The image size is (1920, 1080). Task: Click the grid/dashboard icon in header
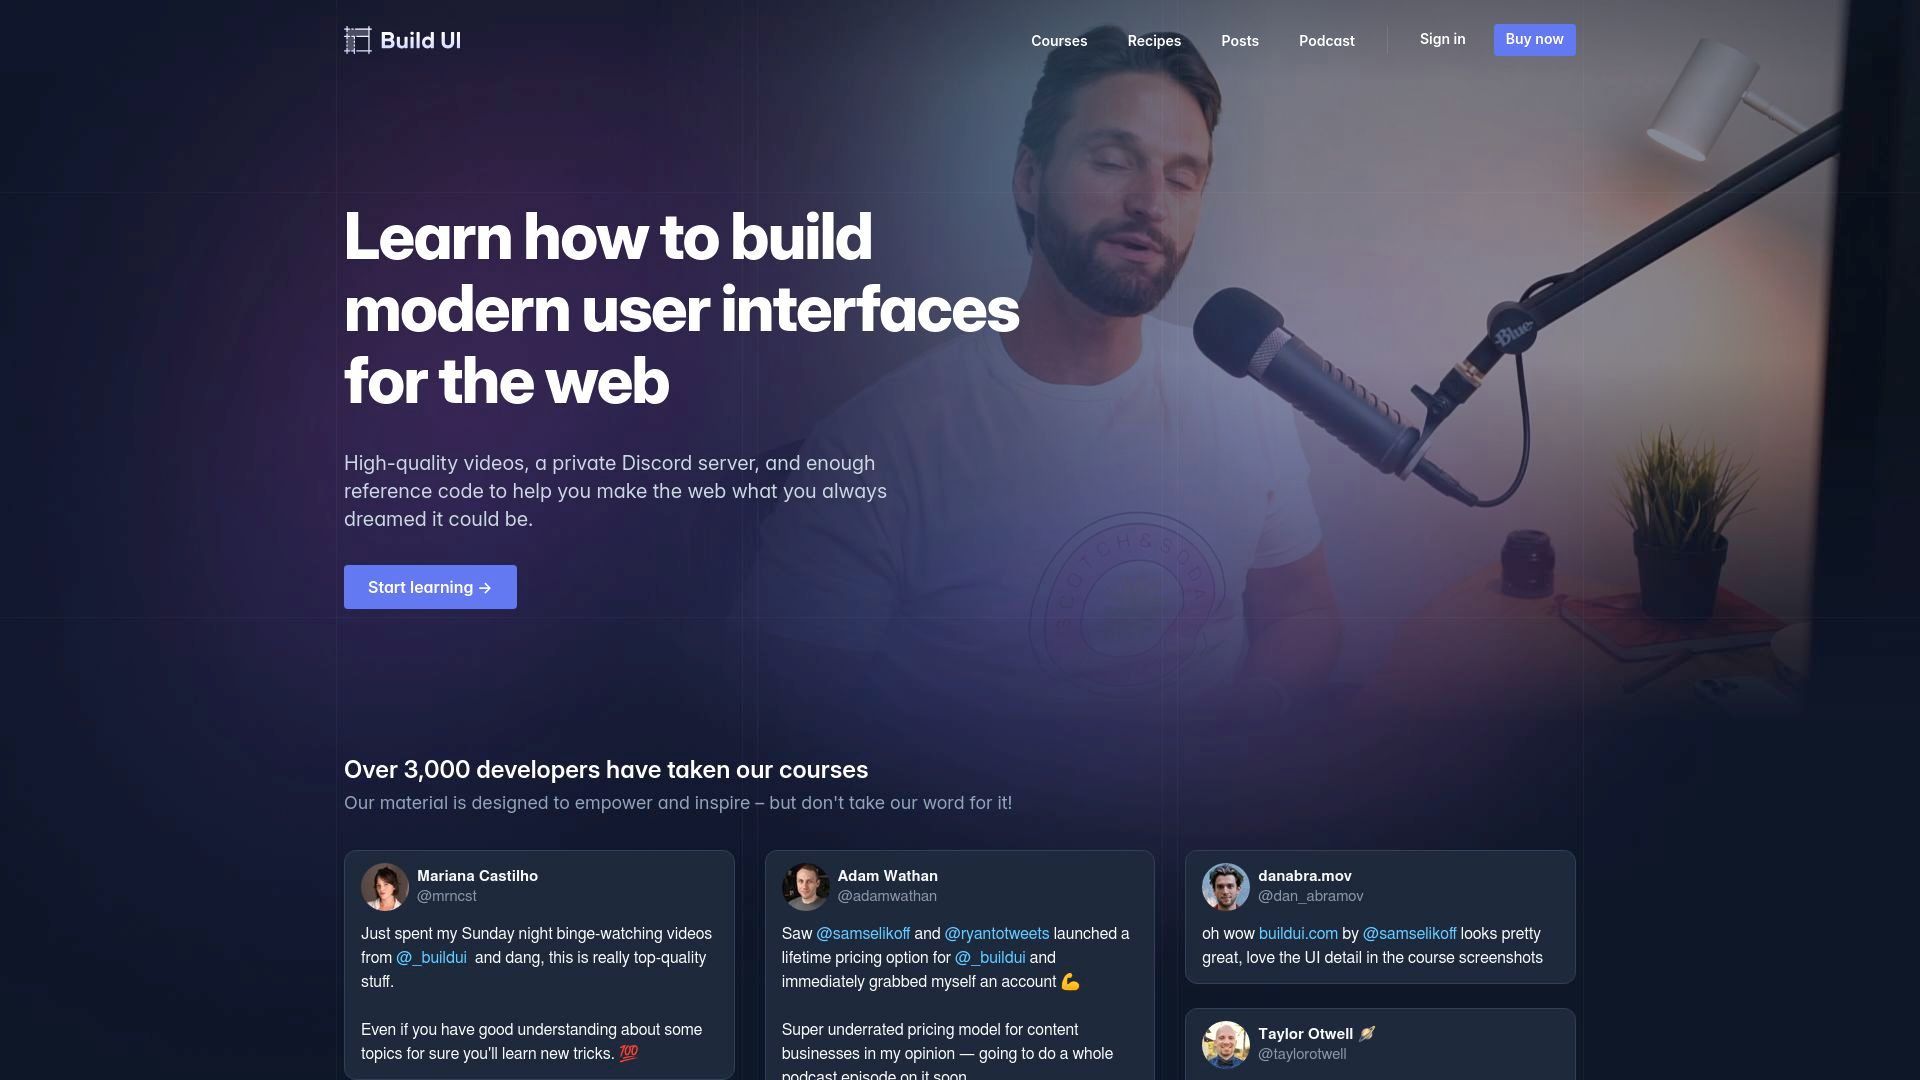pos(356,40)
